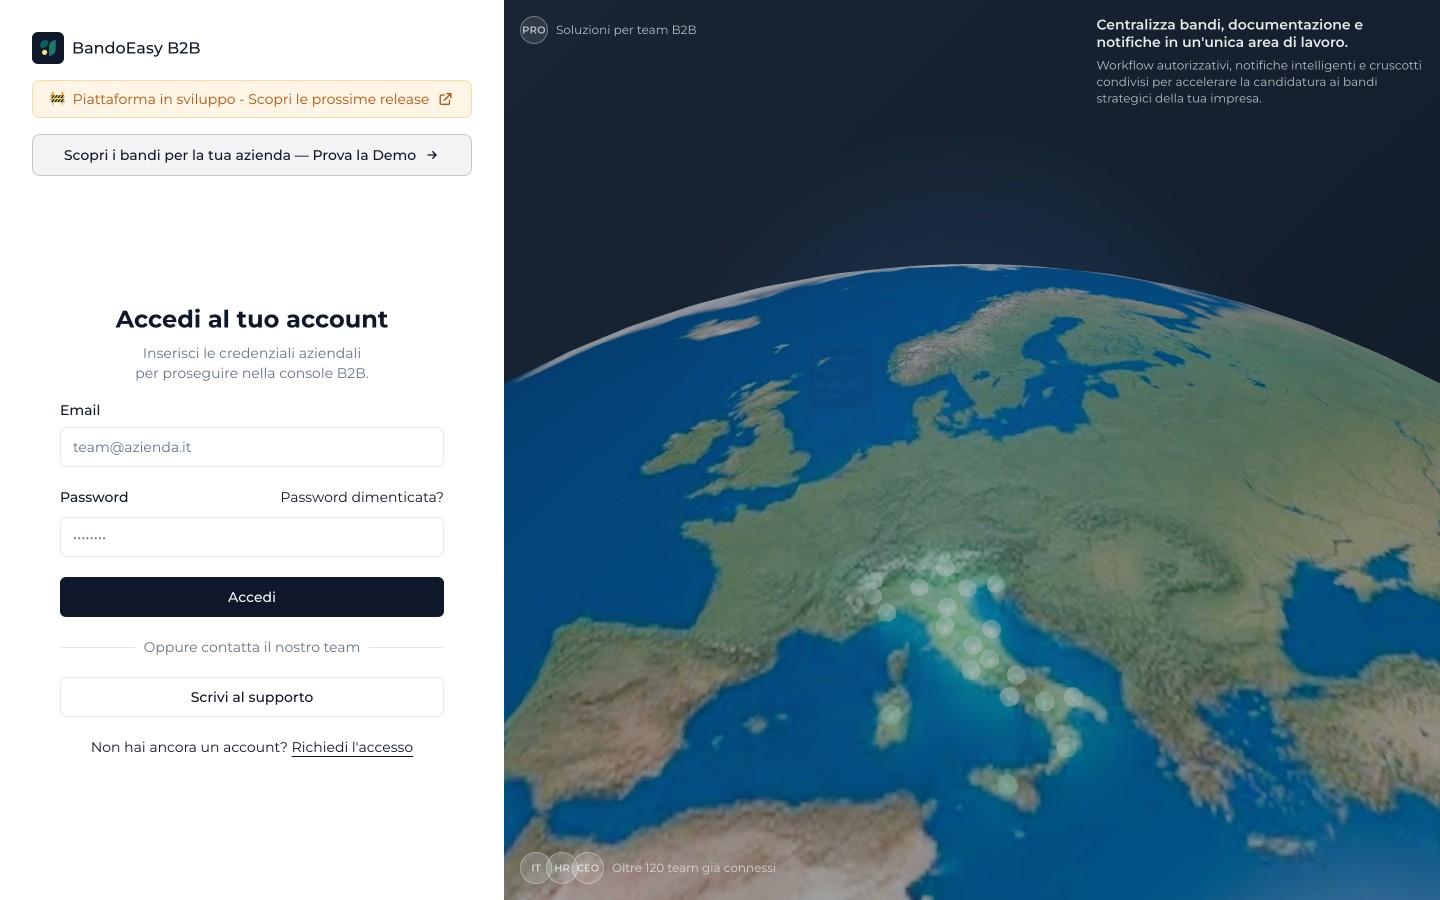Image resolution: width=1440 pixels, height=900 pixels.
Task: Click the HR avatar badge
Action: point(562,868)
